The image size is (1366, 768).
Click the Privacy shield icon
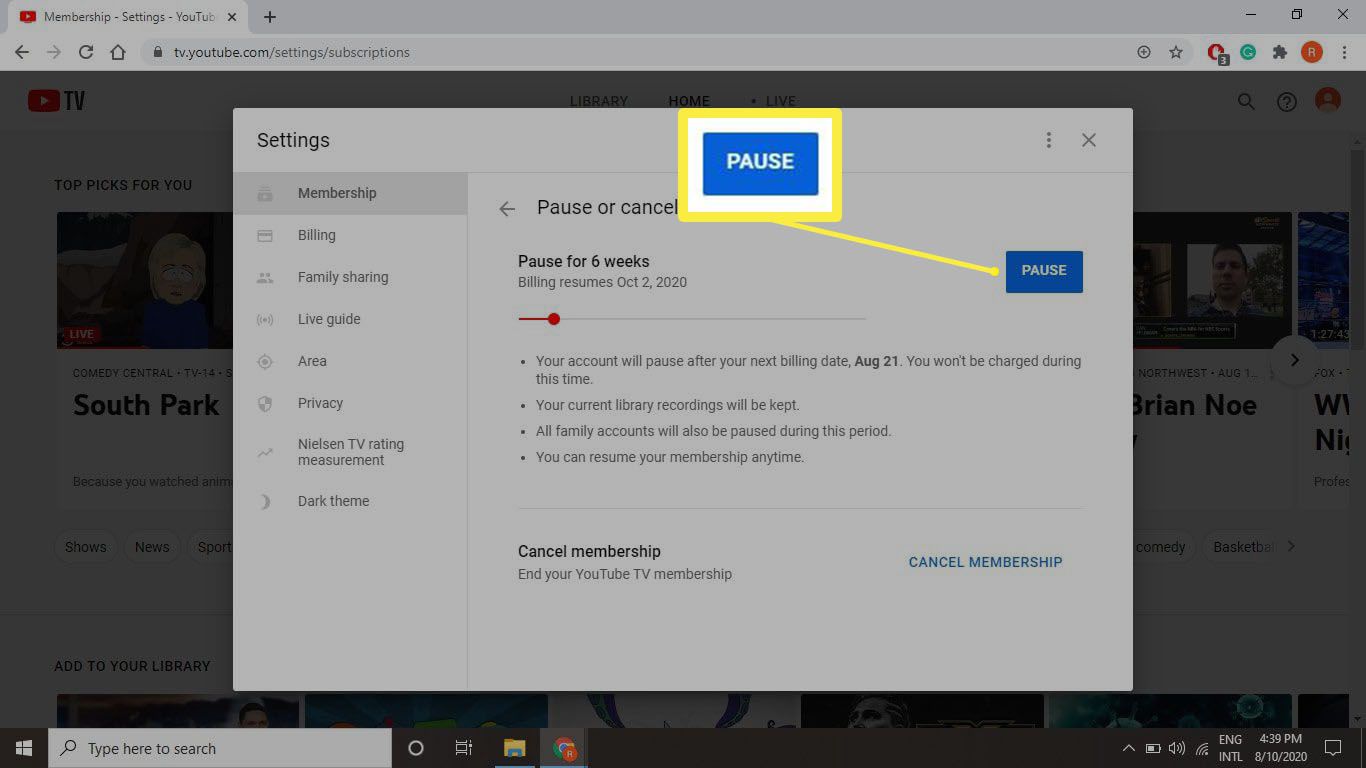265,403
